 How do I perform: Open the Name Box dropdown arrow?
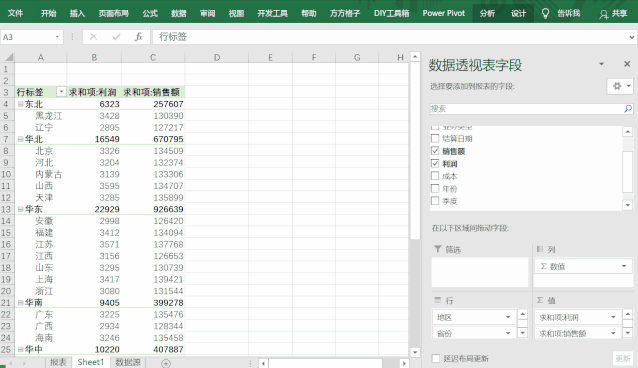coord(57,37)
